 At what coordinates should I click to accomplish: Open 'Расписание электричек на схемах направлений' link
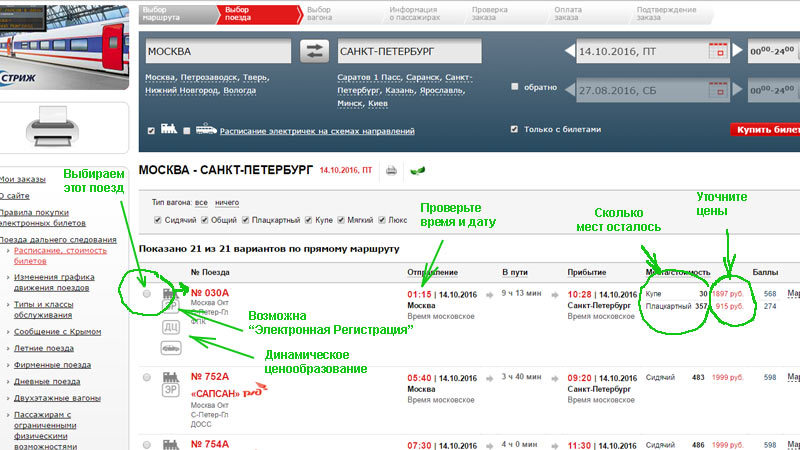(317, 131)
